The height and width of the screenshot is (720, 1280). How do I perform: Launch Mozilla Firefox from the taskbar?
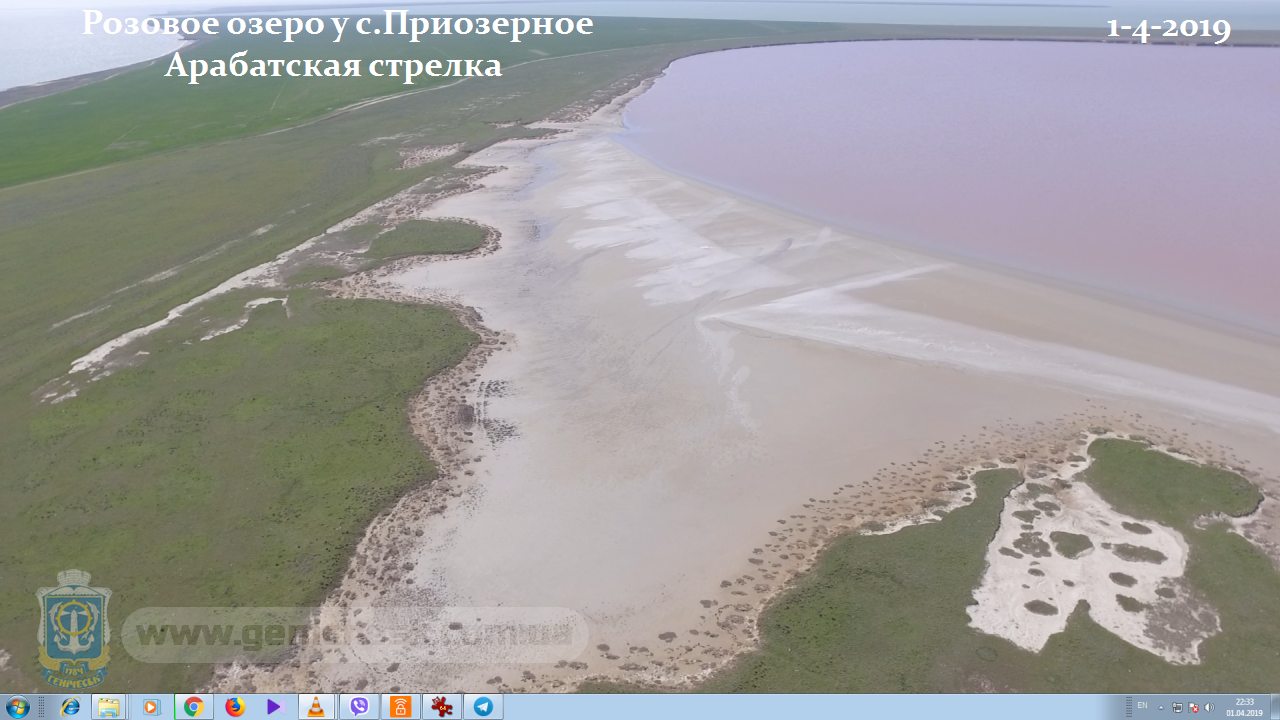[235, 707]
